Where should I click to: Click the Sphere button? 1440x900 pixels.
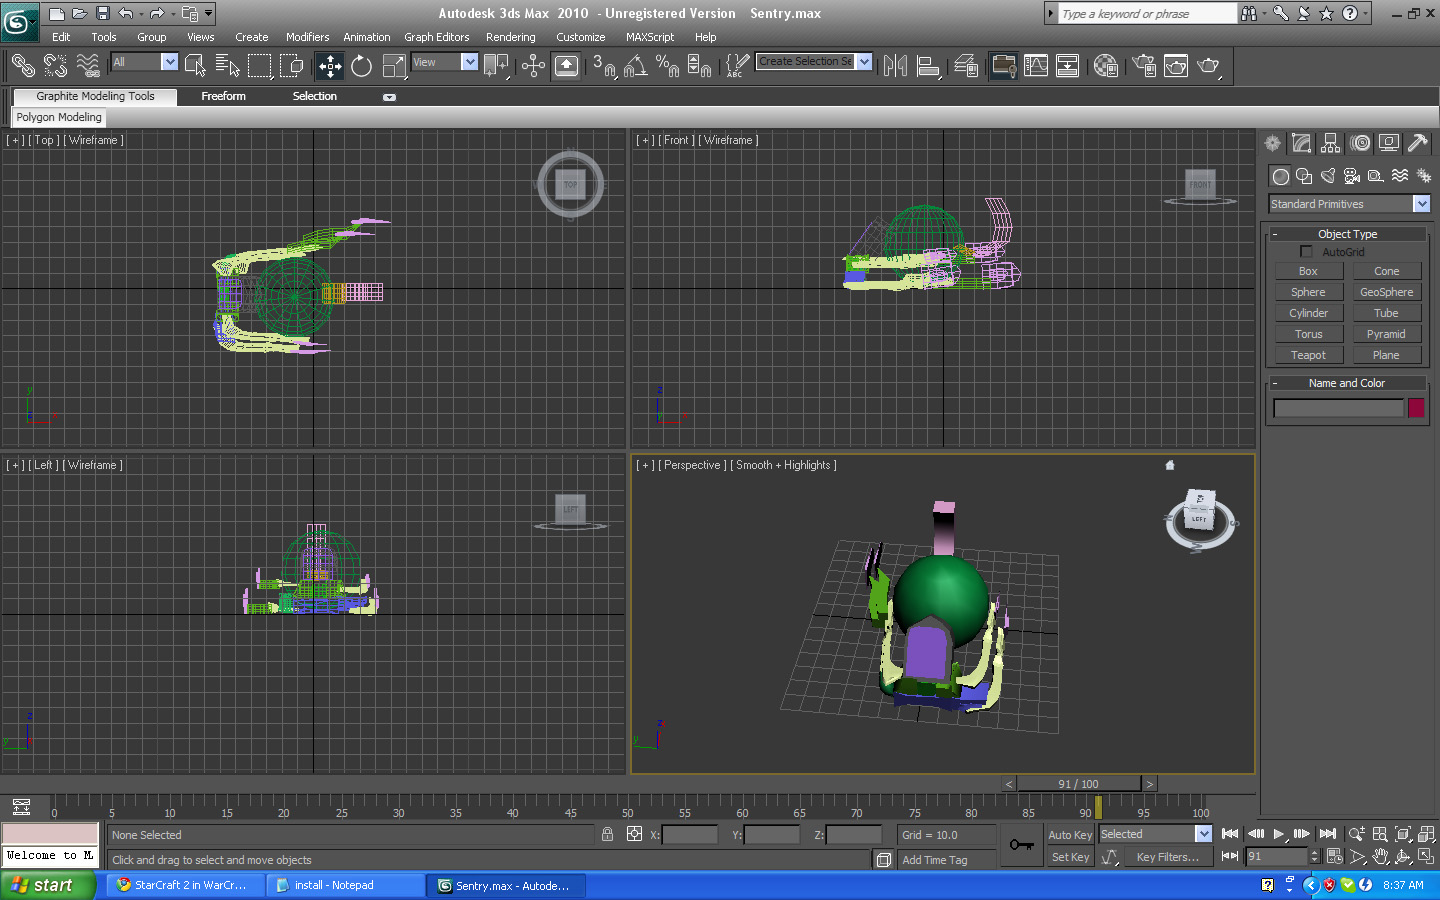pos(1308,292)
